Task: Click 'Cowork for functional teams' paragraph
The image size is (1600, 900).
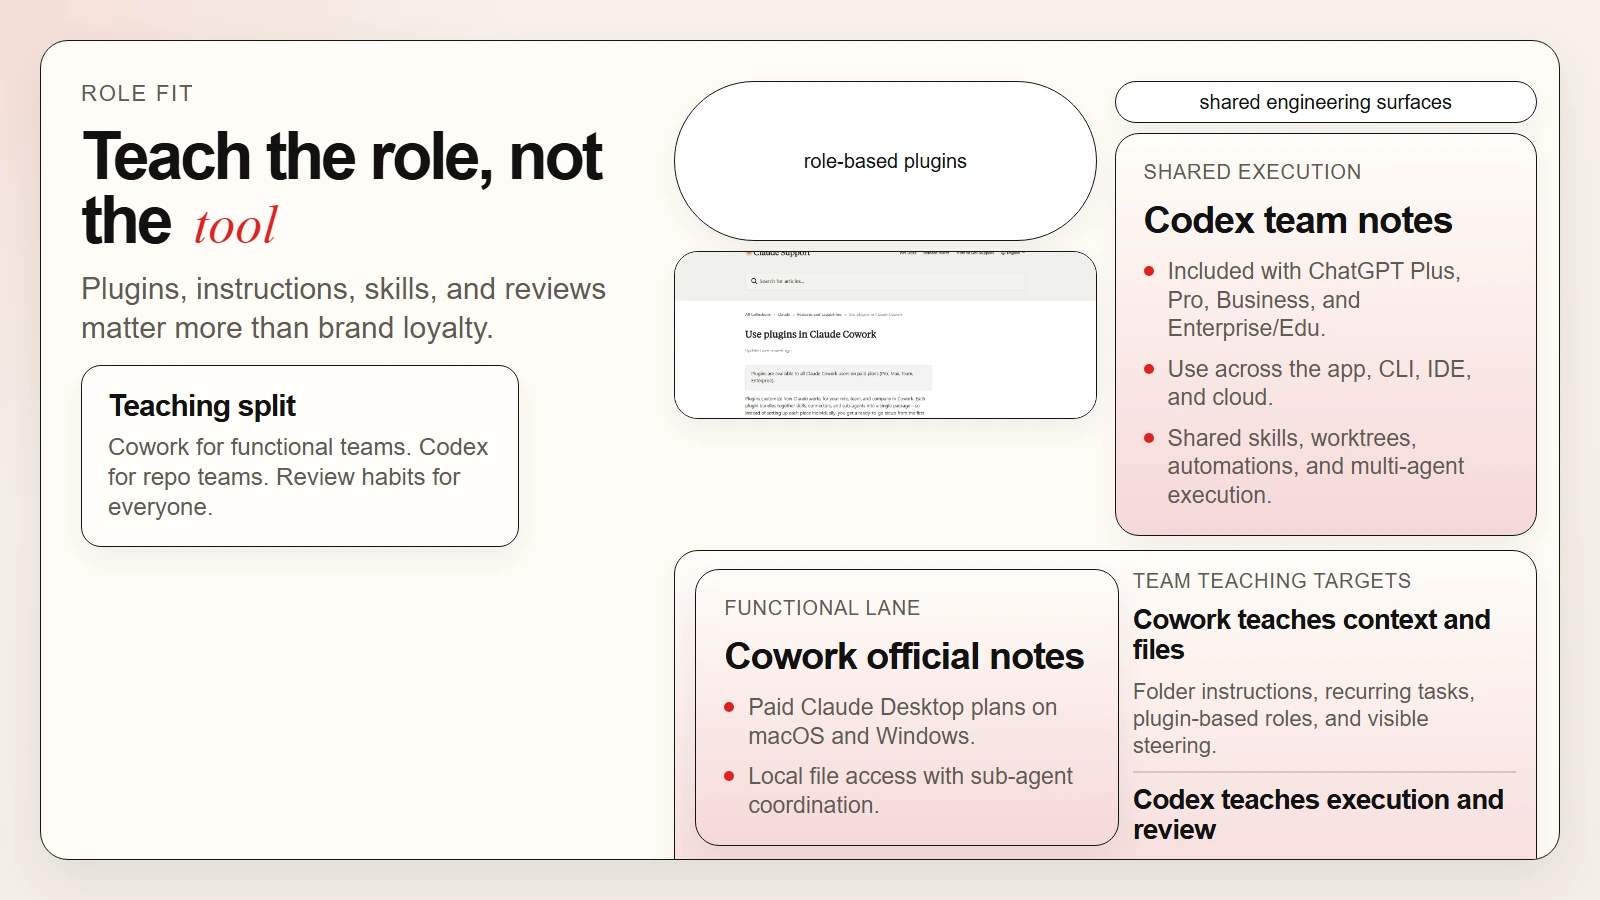Action: pos(298,477)
